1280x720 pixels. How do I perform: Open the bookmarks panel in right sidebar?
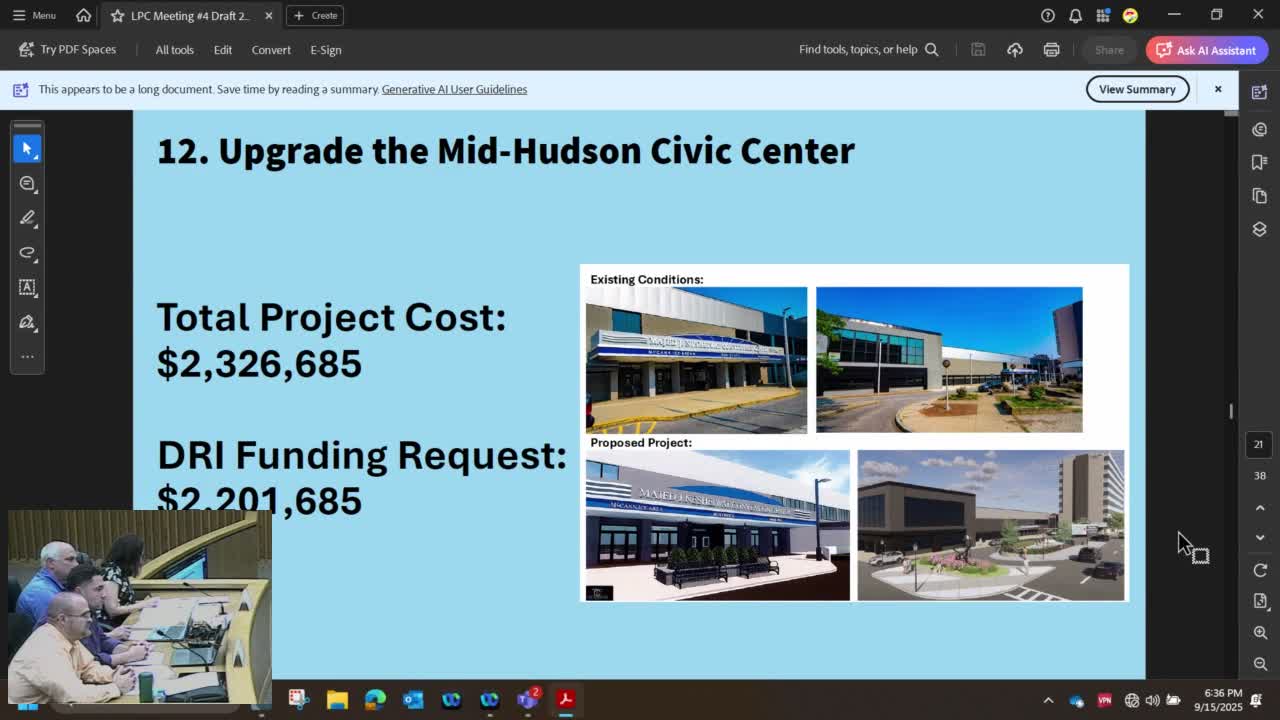[x=1259, y=162]
